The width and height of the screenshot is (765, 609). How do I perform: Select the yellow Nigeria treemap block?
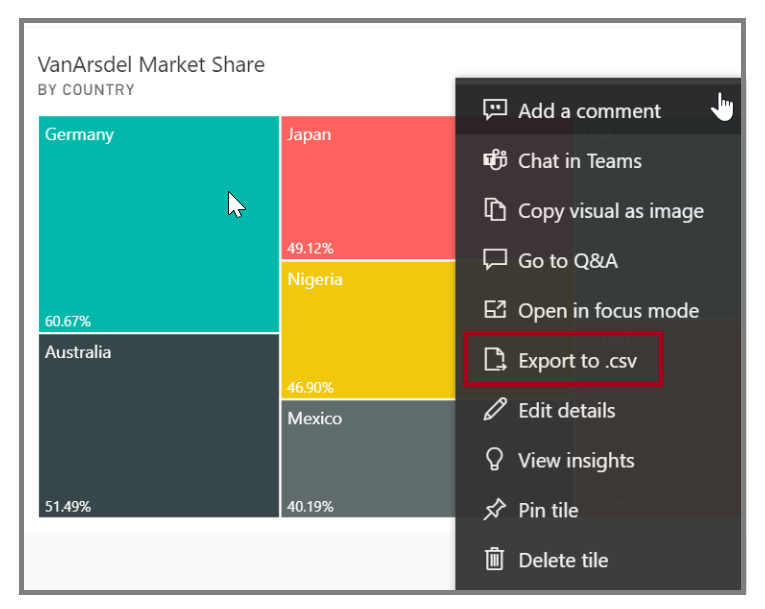click(x=368, y=330)
